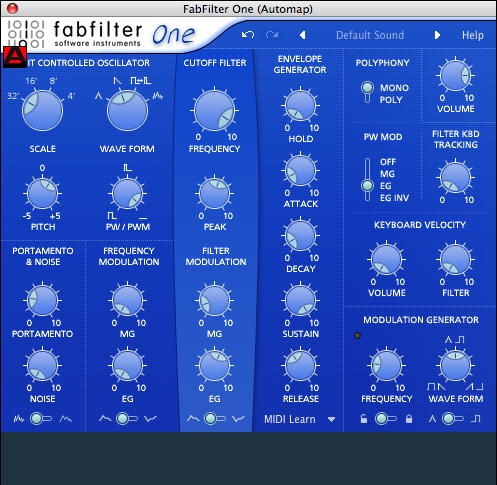Click the pink noise icon right of switch
The image size is (497, 485).
pos(66,419)
